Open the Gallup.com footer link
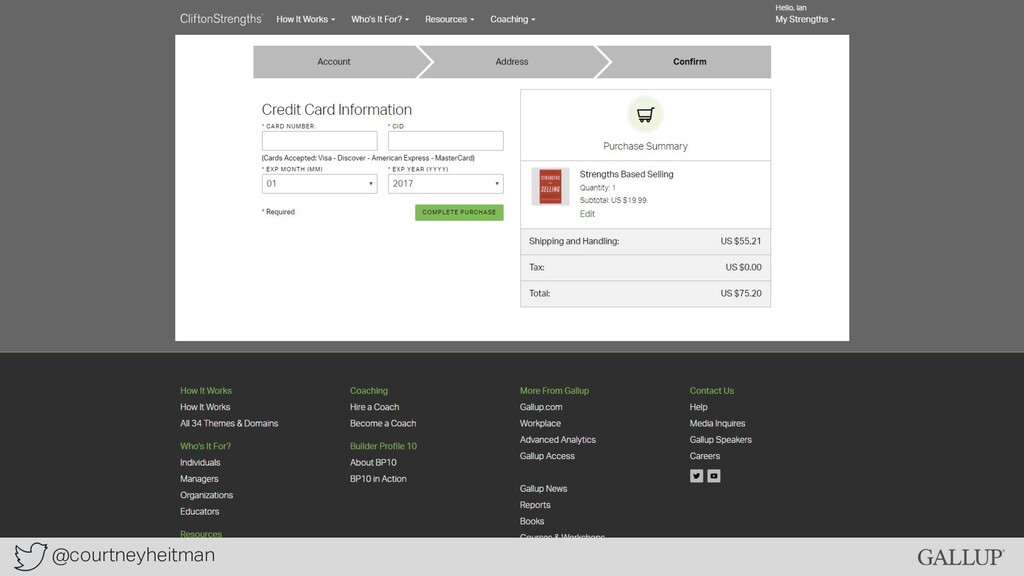Viewport: 1024px width, 576px height. pos(541,407)
